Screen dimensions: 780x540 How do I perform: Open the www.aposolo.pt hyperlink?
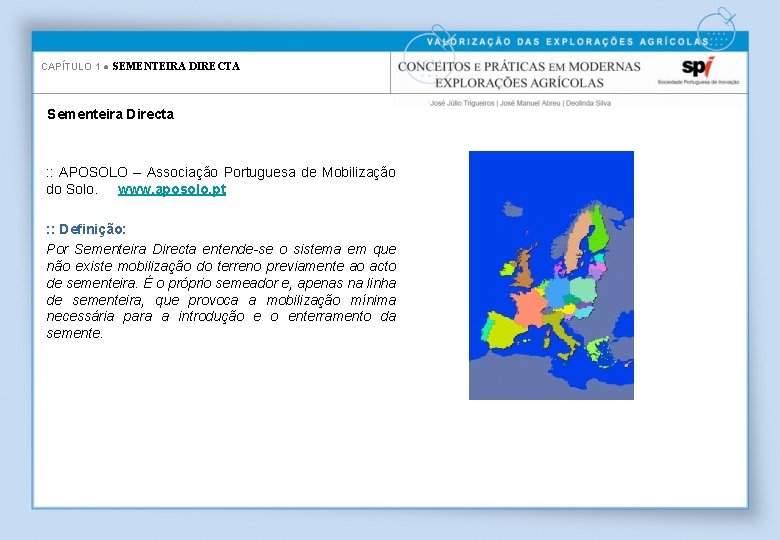click(x=172, y=189)
